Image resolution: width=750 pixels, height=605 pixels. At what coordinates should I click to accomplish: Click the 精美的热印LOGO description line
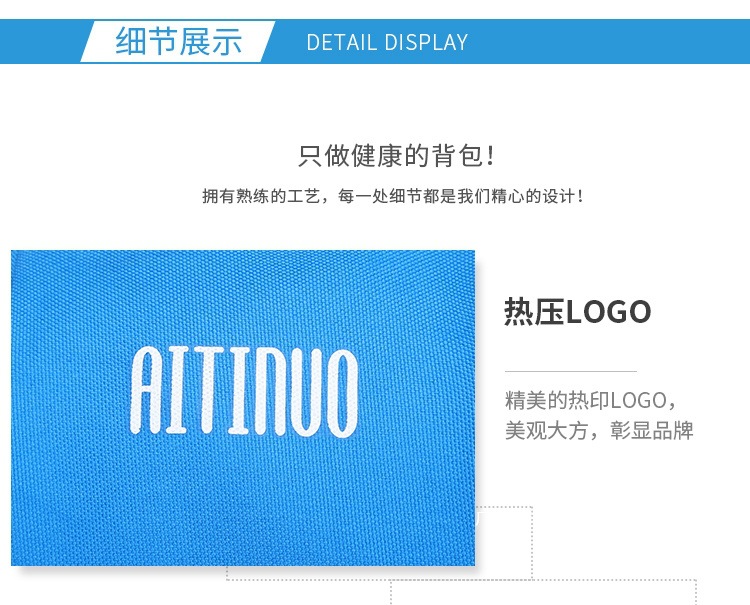click(x=591, y=400)
